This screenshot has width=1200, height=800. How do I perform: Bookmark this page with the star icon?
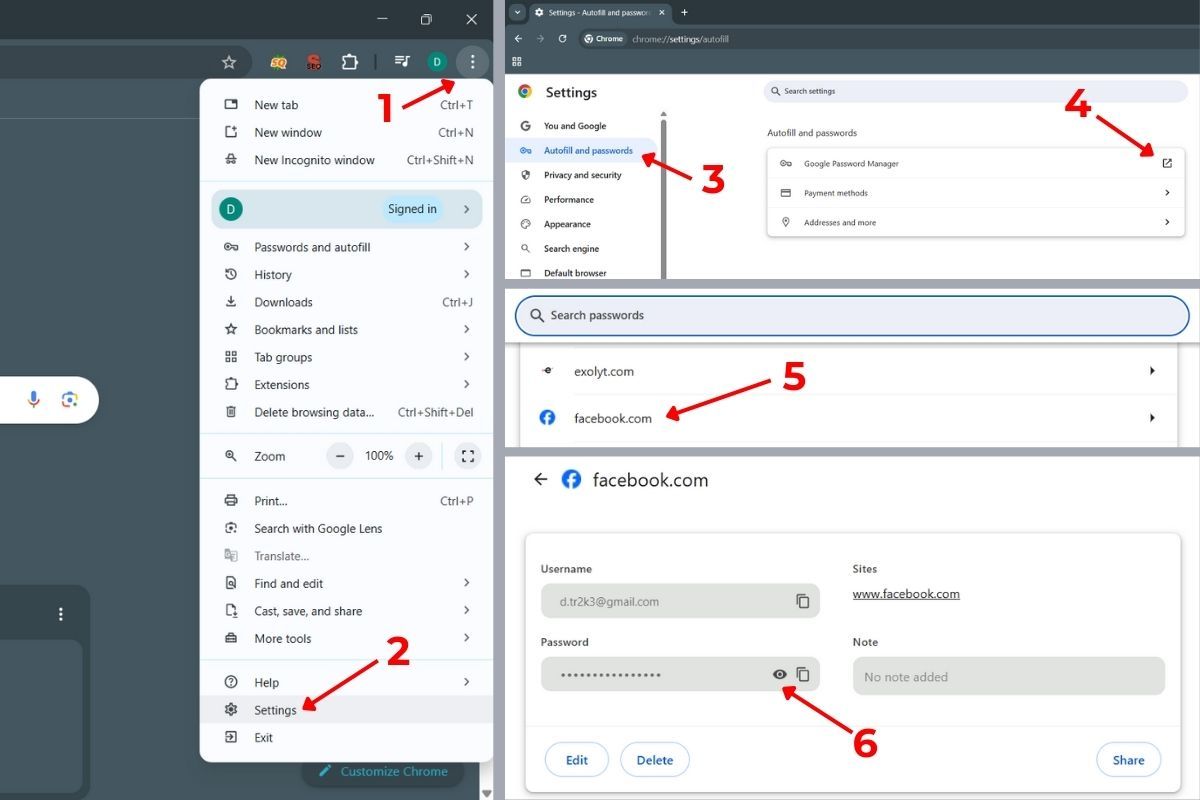(229, 62)
